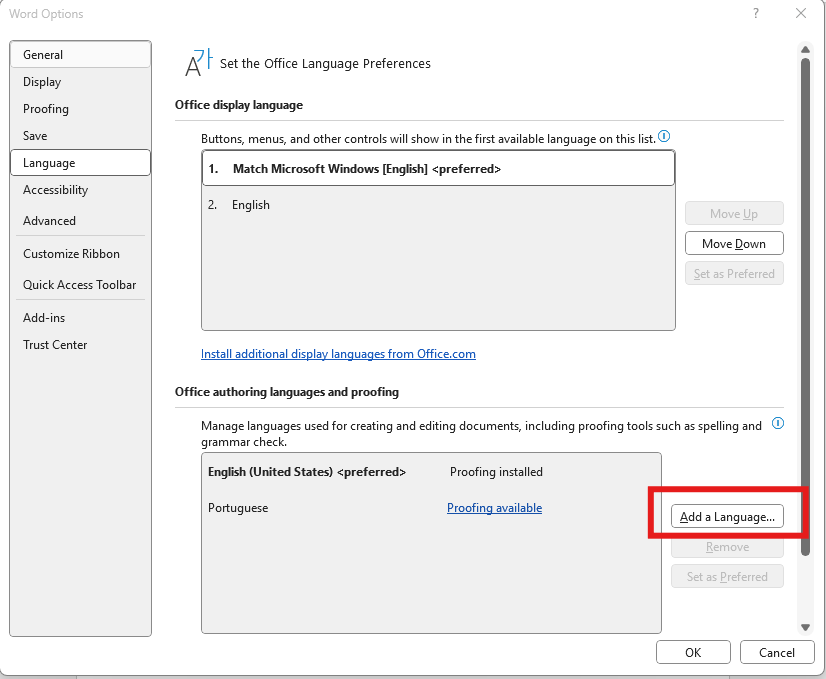Click the Proofing available link for Portuguese
Image resolution: width=826 pixels, height=679 pixels.
(494, 508)
